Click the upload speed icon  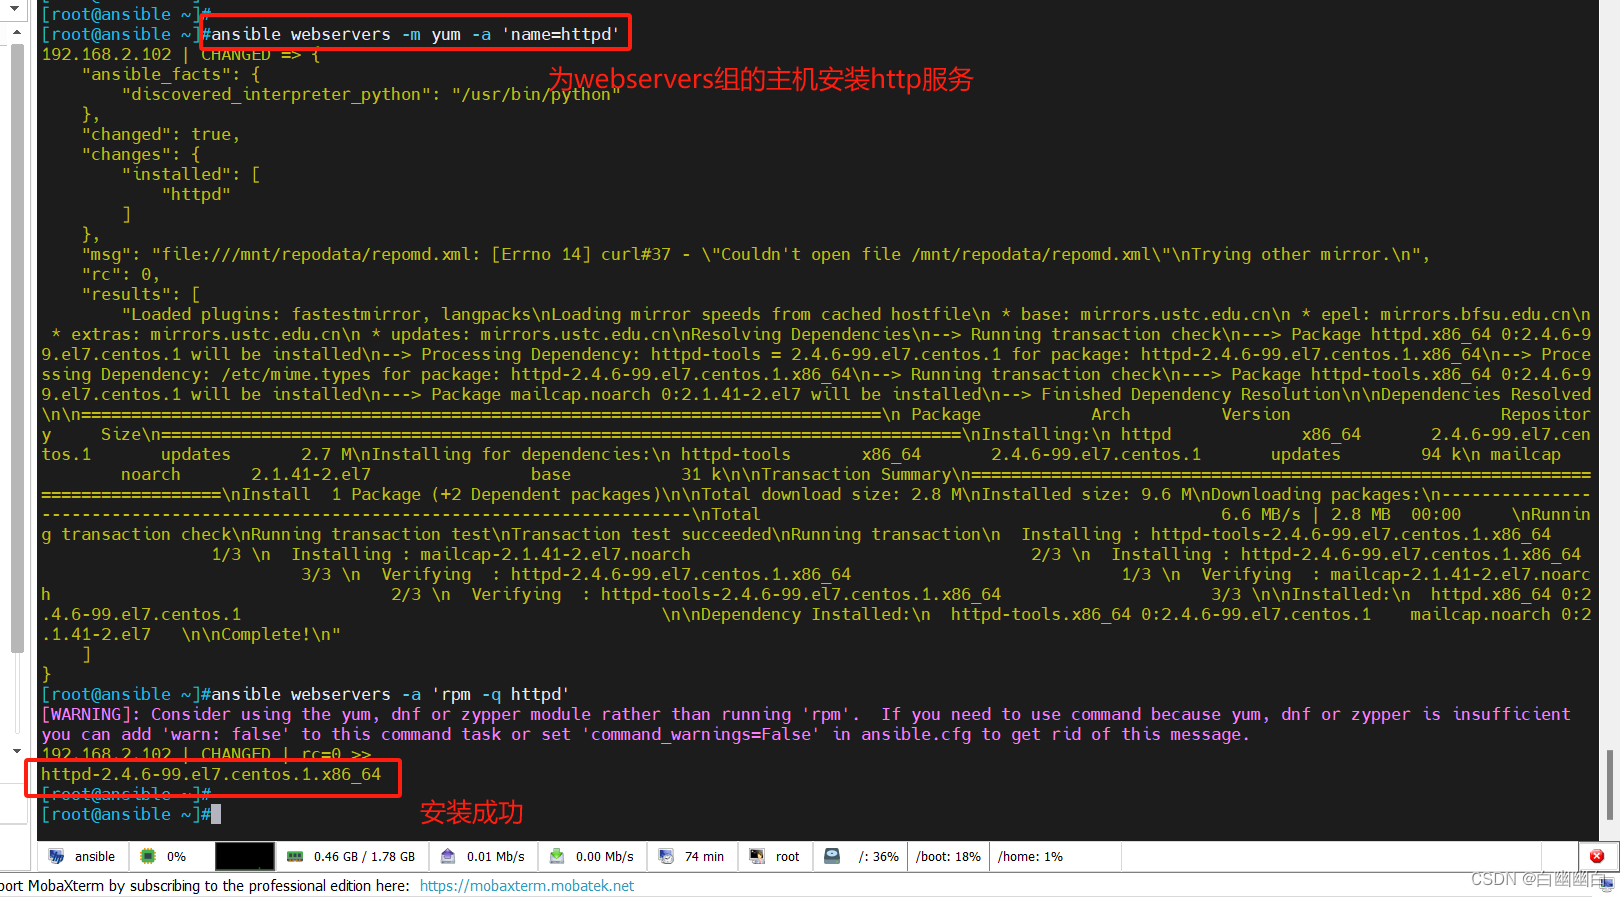[448, 856]
